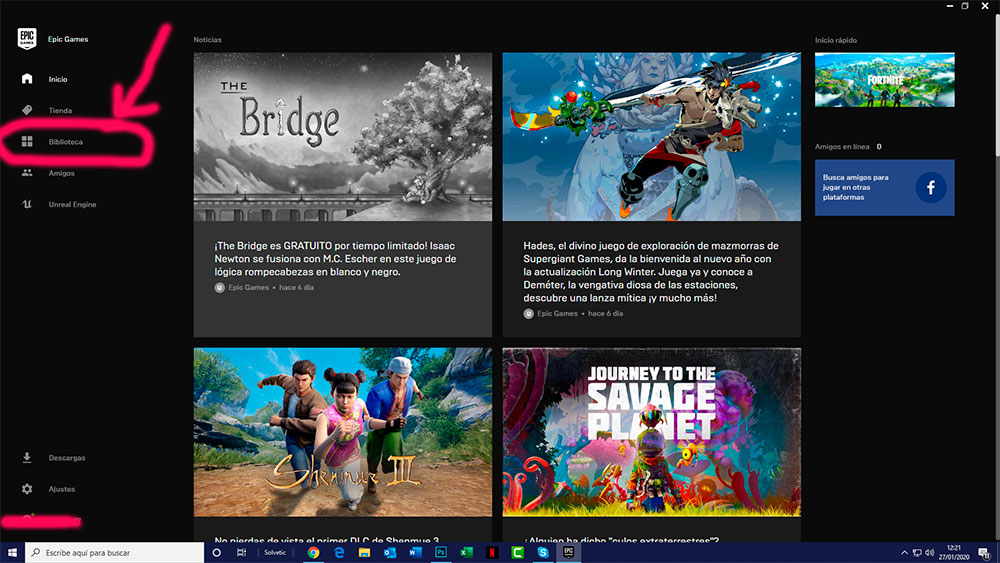Image resolution: width=1000 pixels, height=563 pixels.
Task: Open the Shenmue III news image
Action: [x=343, y=432]
